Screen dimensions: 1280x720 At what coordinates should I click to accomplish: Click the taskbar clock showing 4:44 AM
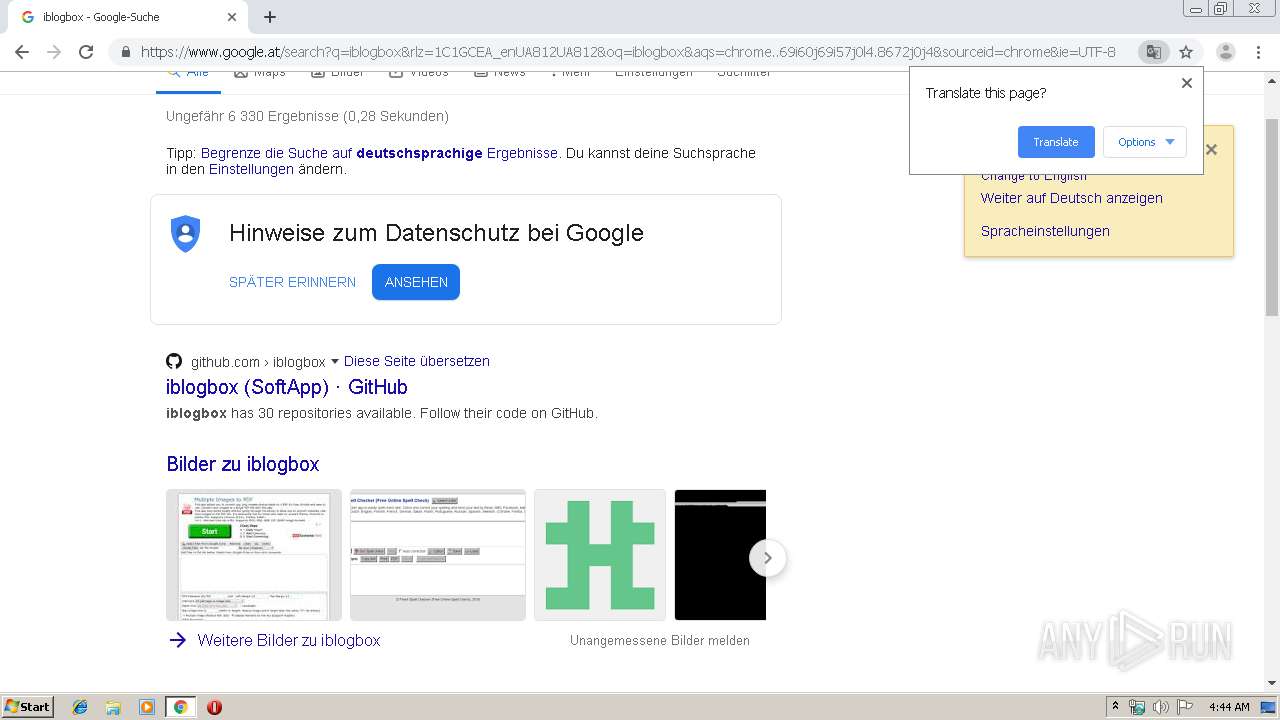click(1229, 707)
